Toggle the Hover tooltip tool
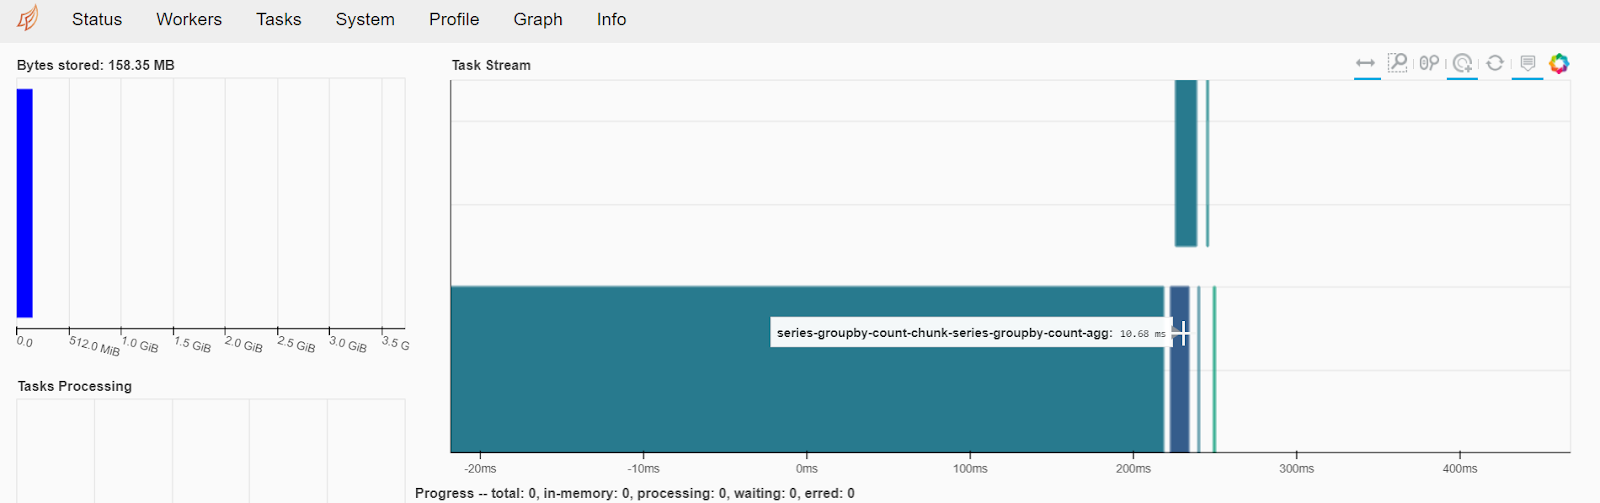The image size is (1600, 503). 1527,63
